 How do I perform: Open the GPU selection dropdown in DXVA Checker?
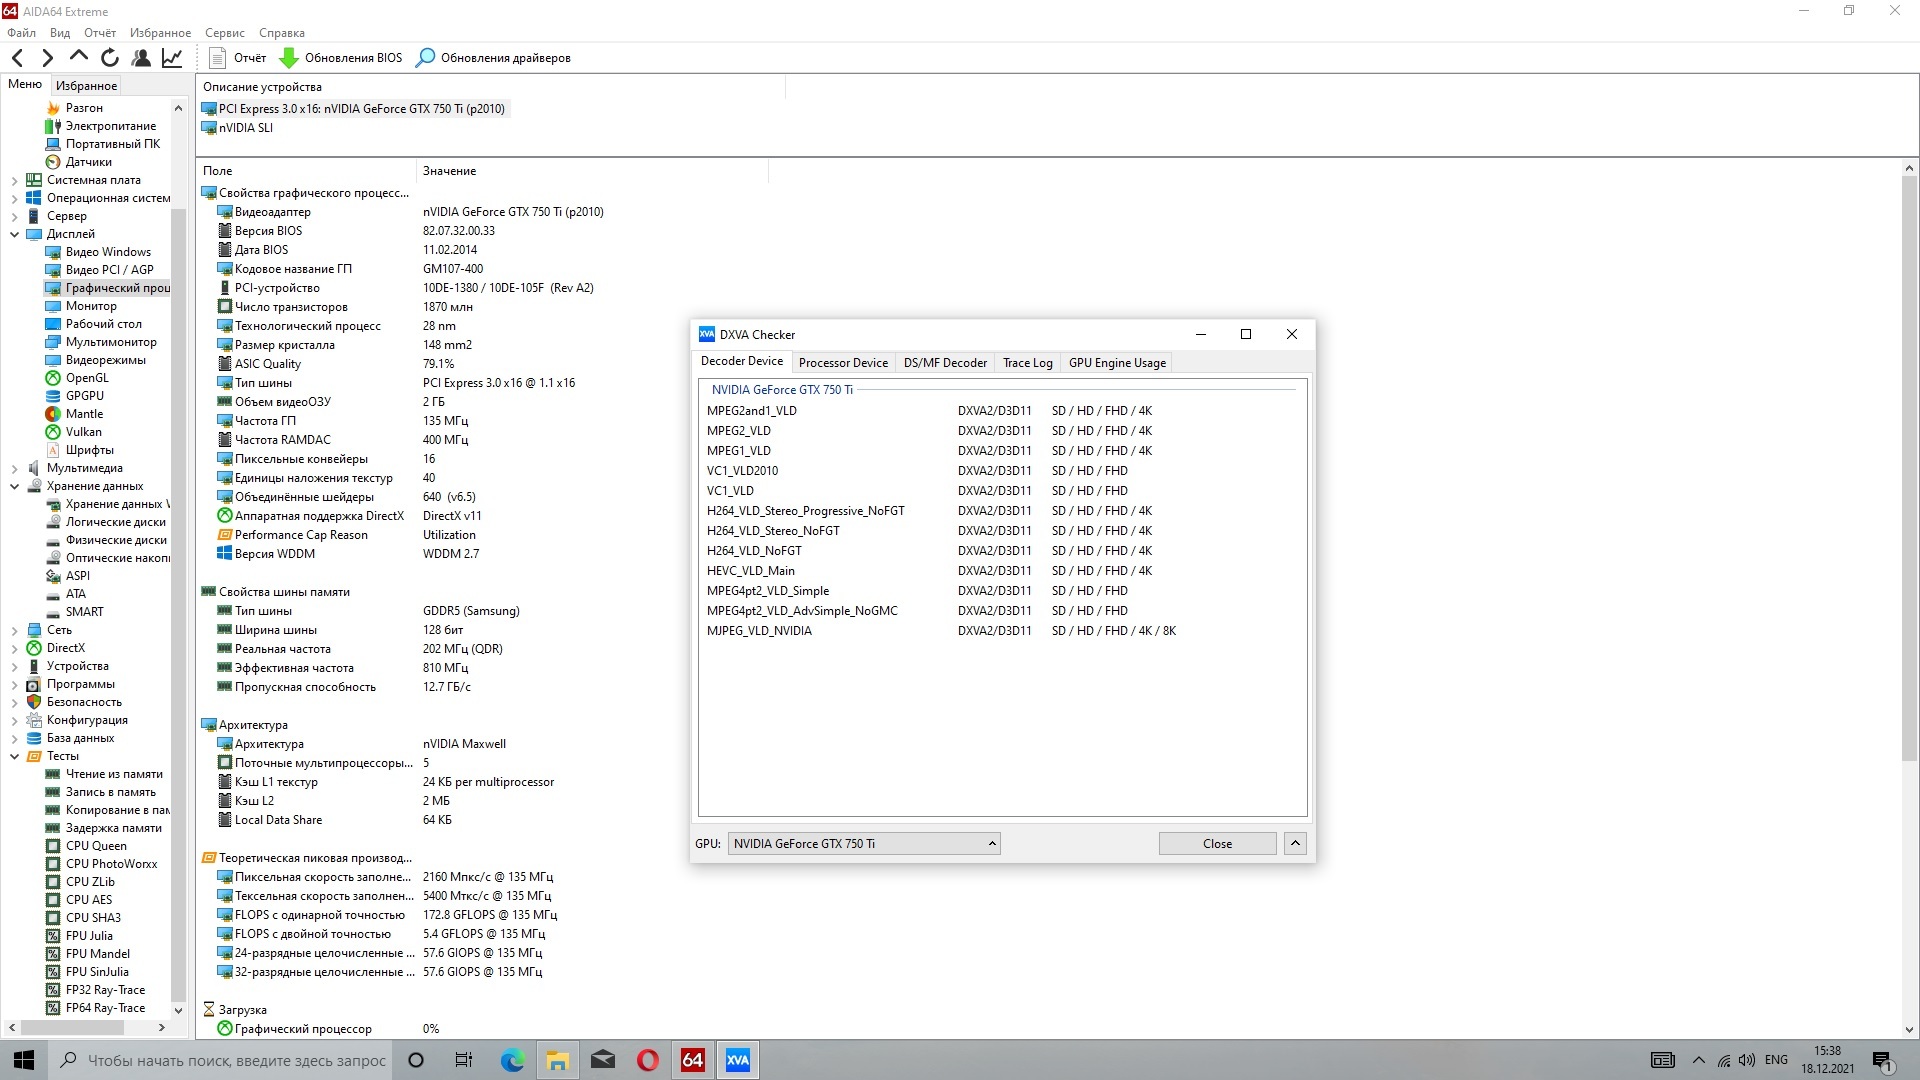[x=864, y=844]
